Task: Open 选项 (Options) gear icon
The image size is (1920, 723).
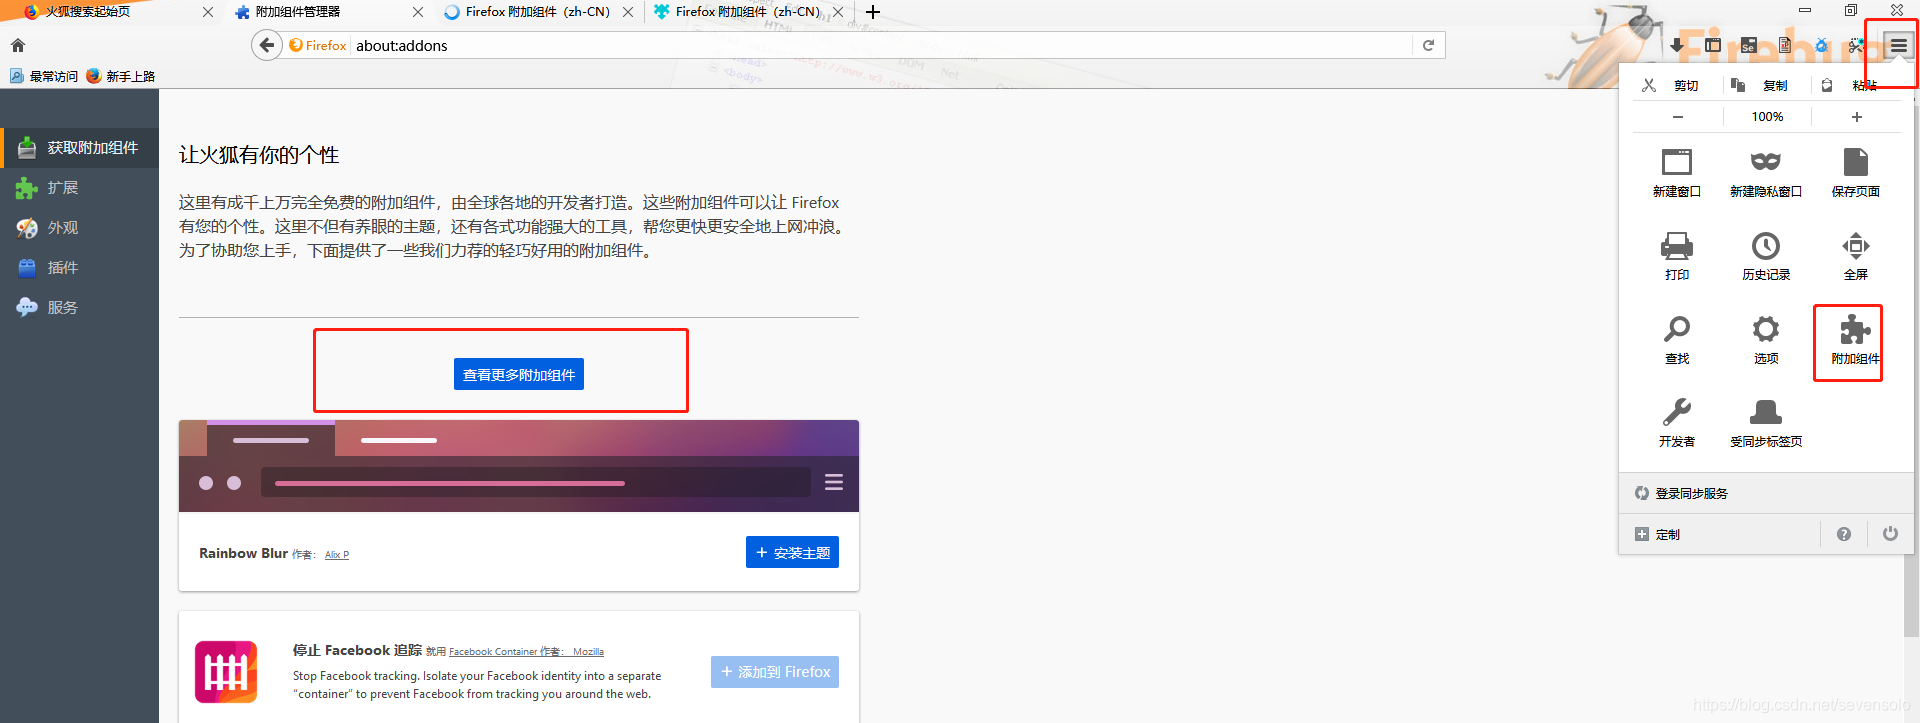Action: [x=1766, y=340]
